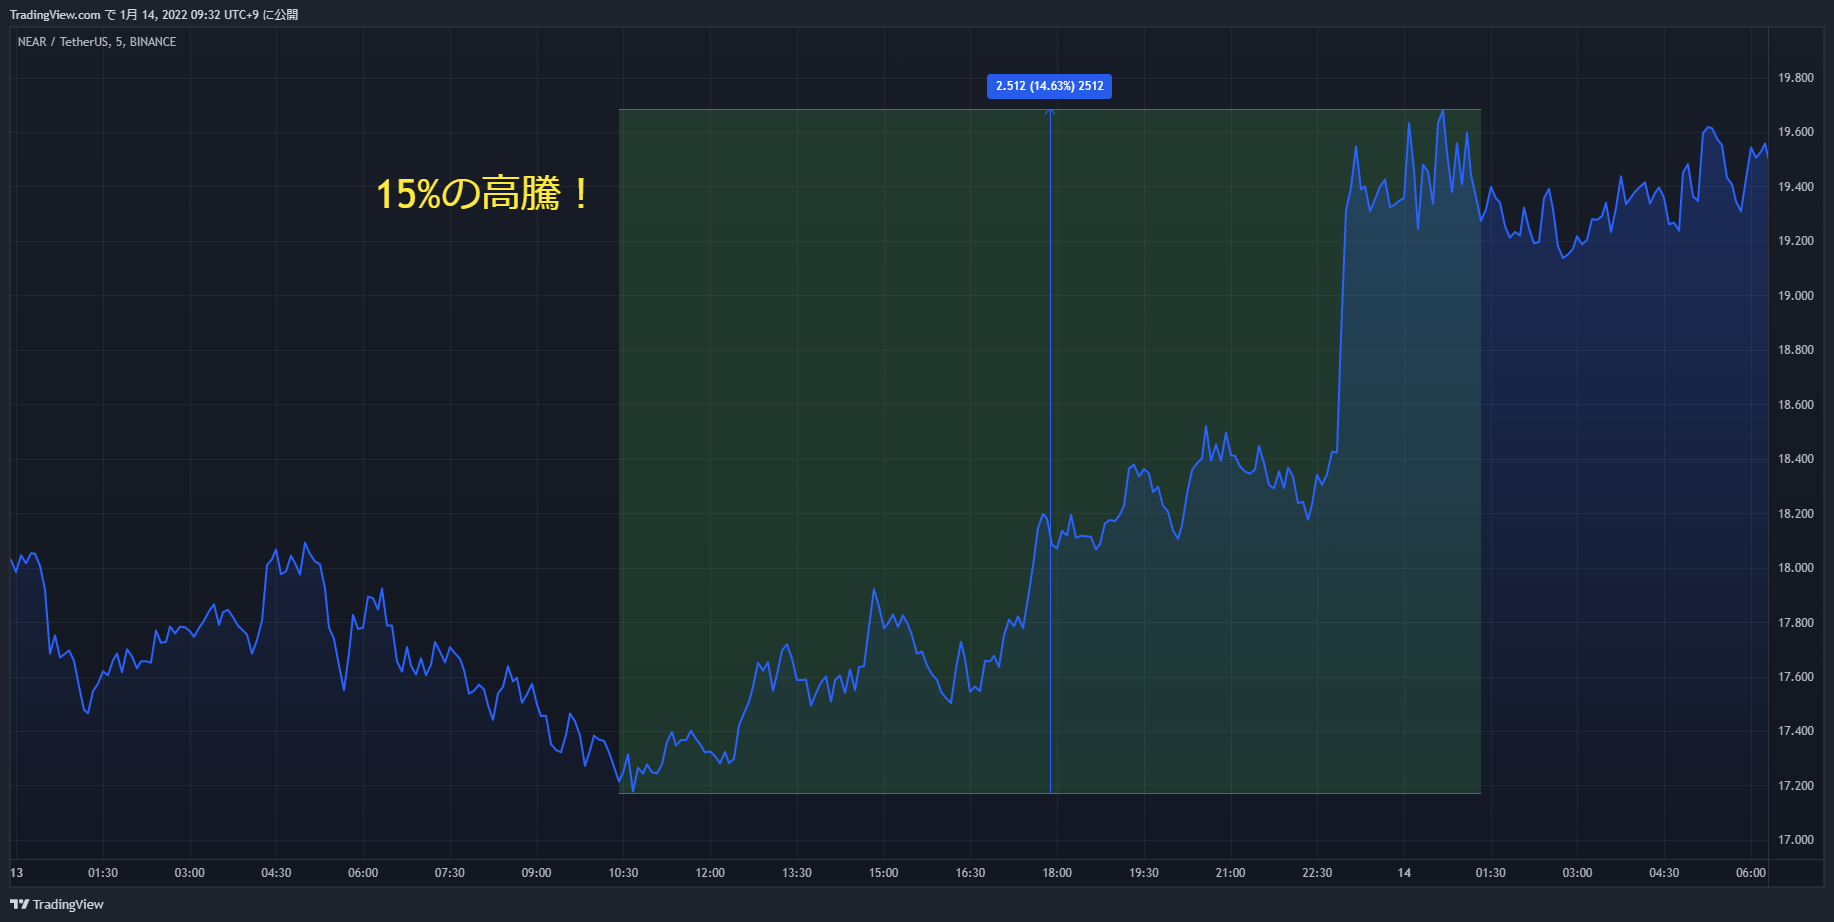
Task: Click the 19:30 time axis label
Action: 1144,873
